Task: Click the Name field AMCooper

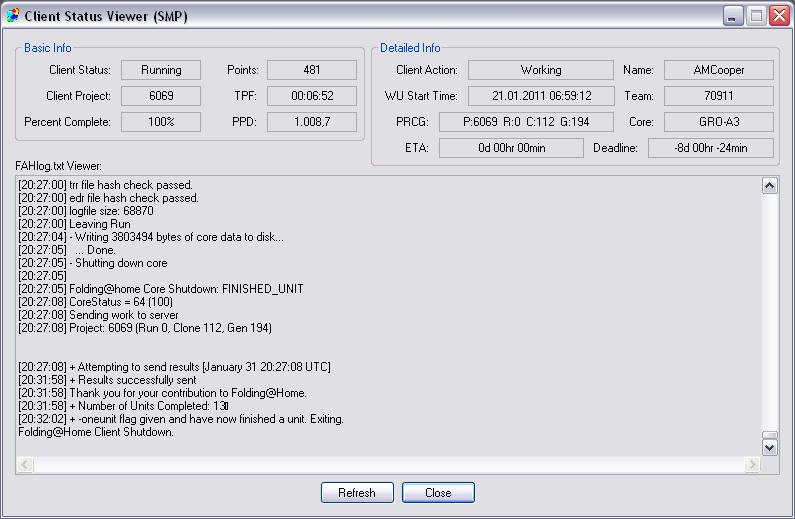Action: (x=719, y=70)
